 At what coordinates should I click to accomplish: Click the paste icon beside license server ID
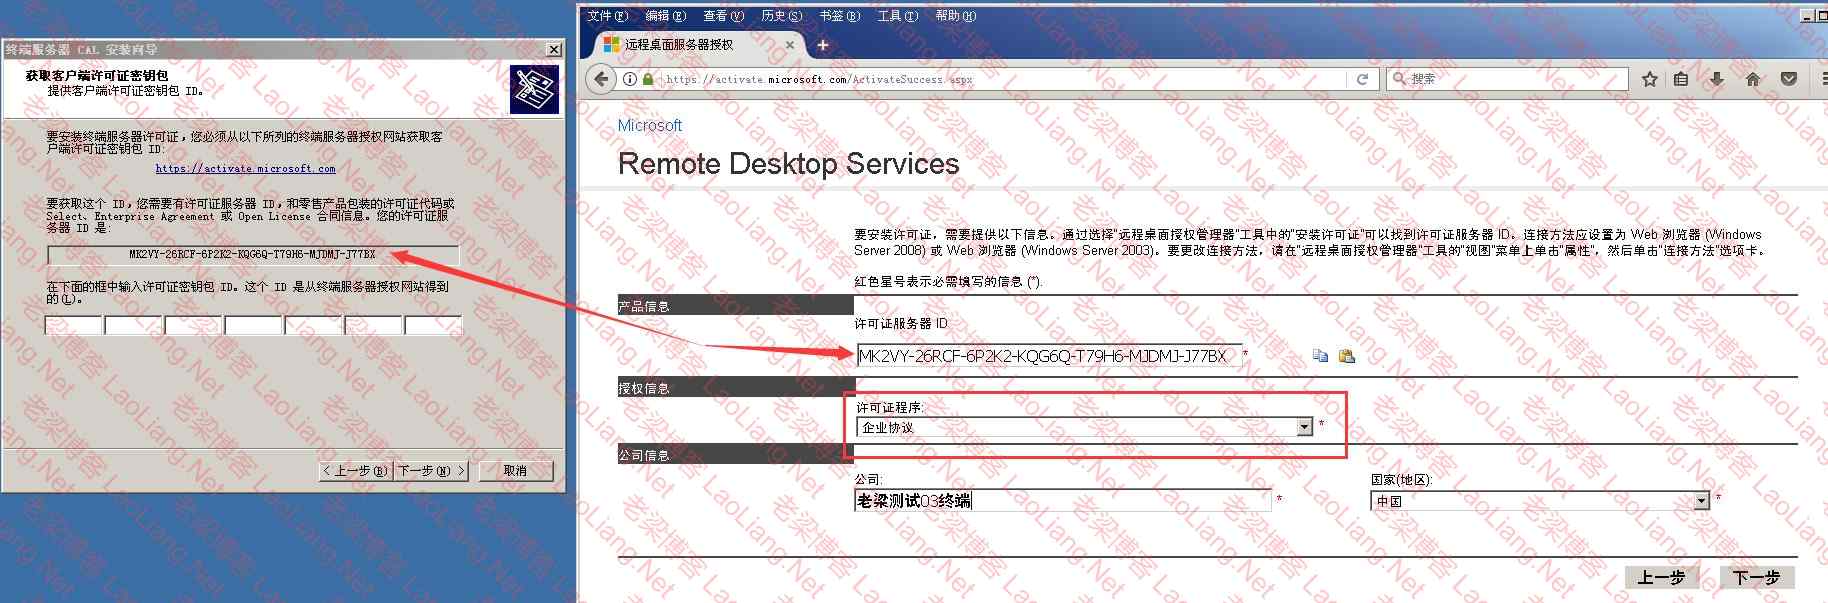pos(1346,356)
